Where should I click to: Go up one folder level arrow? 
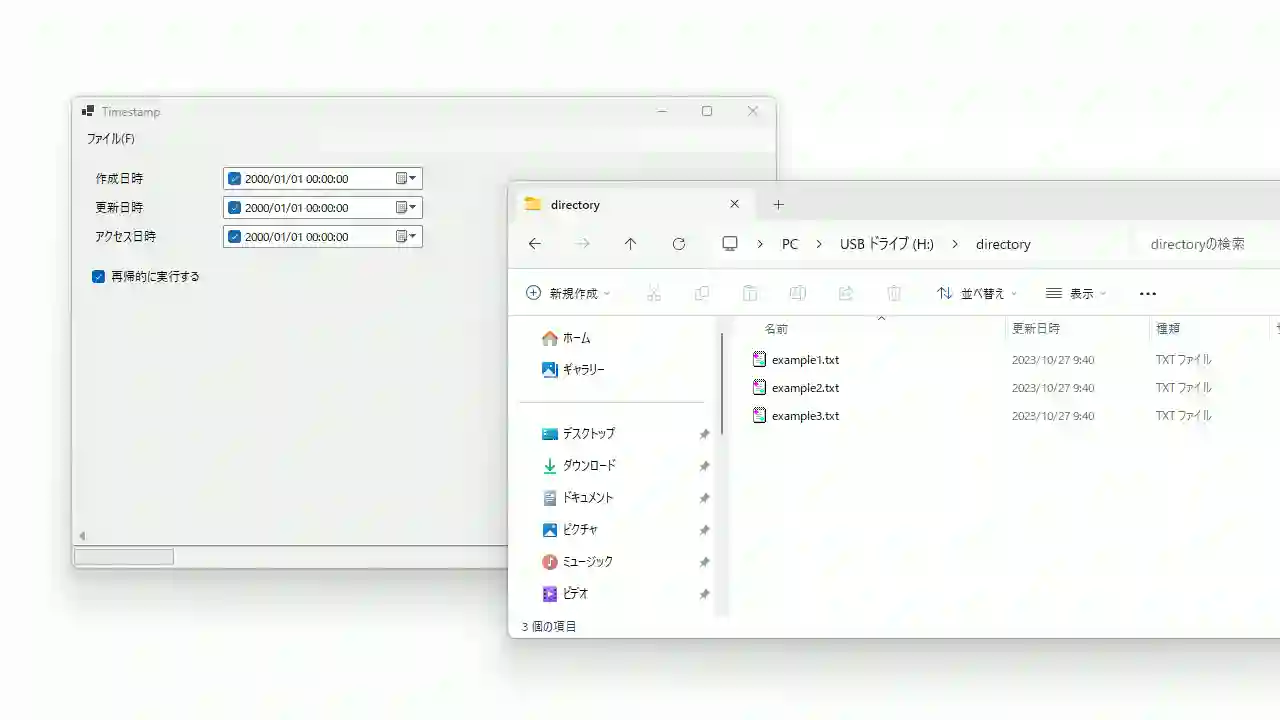click(630, 244)
